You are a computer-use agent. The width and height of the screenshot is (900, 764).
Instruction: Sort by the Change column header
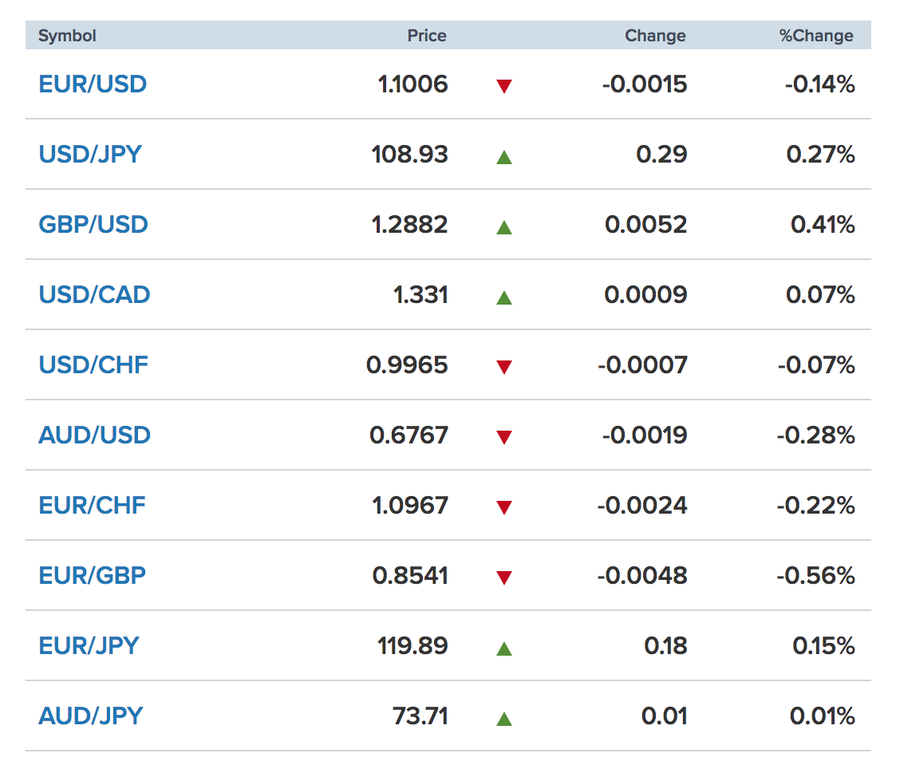click(x=655, y=36)
